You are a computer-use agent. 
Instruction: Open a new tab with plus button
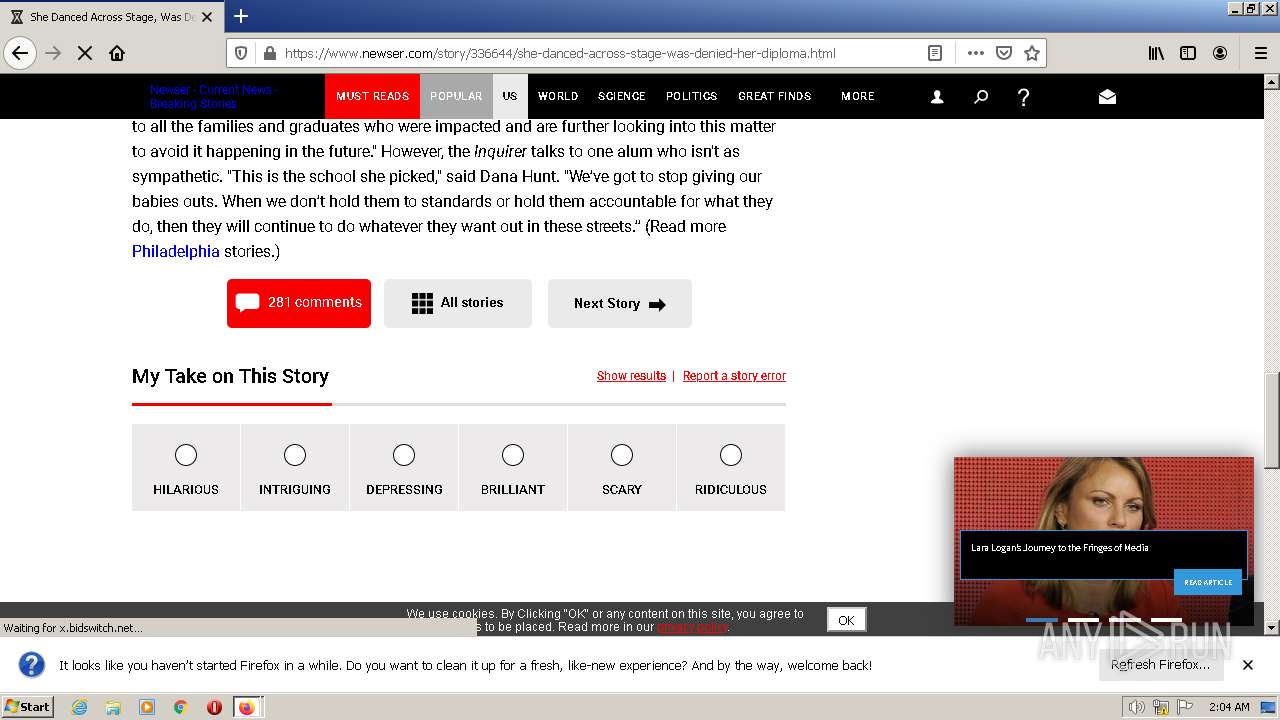pyautogui.click(x=241, y=16)
